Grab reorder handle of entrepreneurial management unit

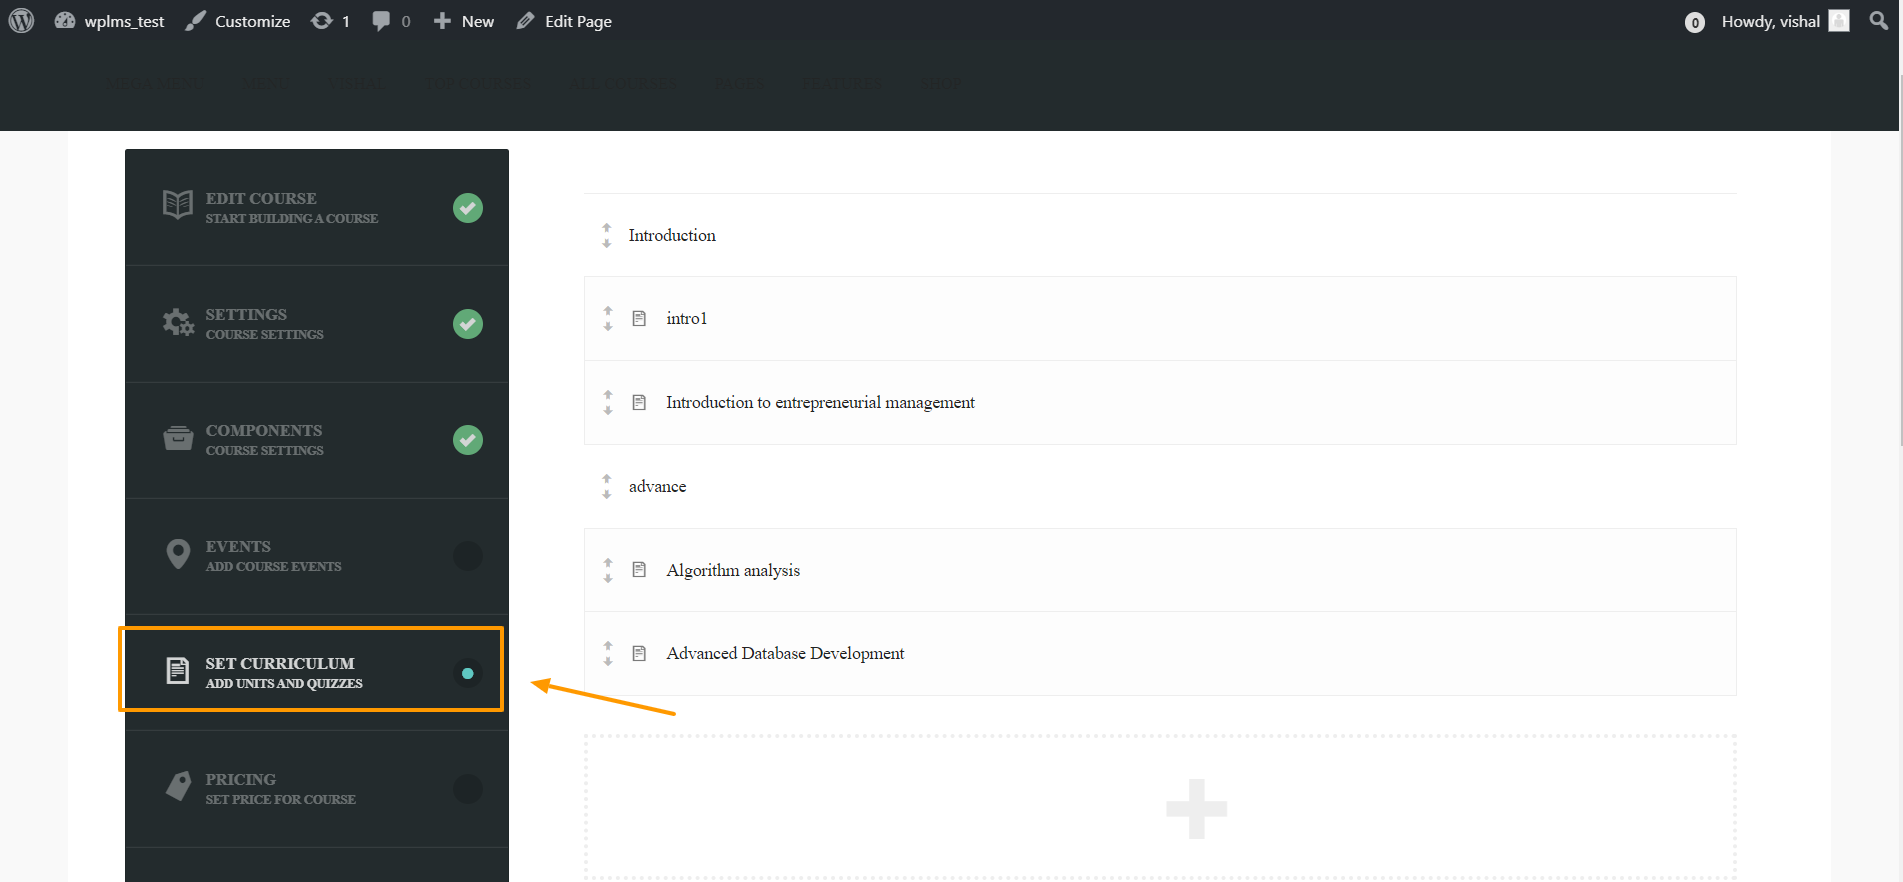607,402
